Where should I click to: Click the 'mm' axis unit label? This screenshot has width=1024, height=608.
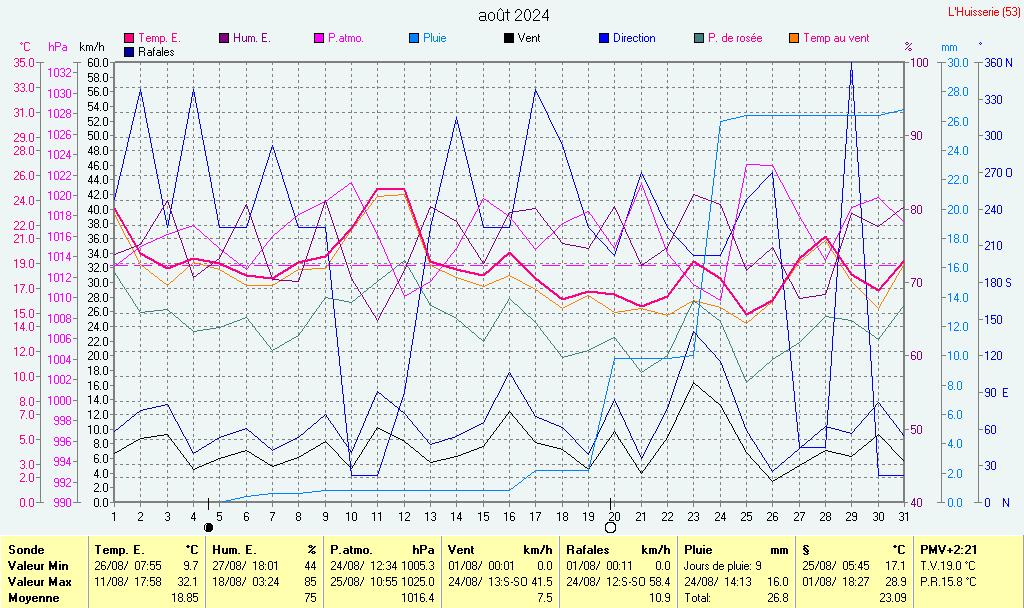pyautogui.click(x=950, y=48)
